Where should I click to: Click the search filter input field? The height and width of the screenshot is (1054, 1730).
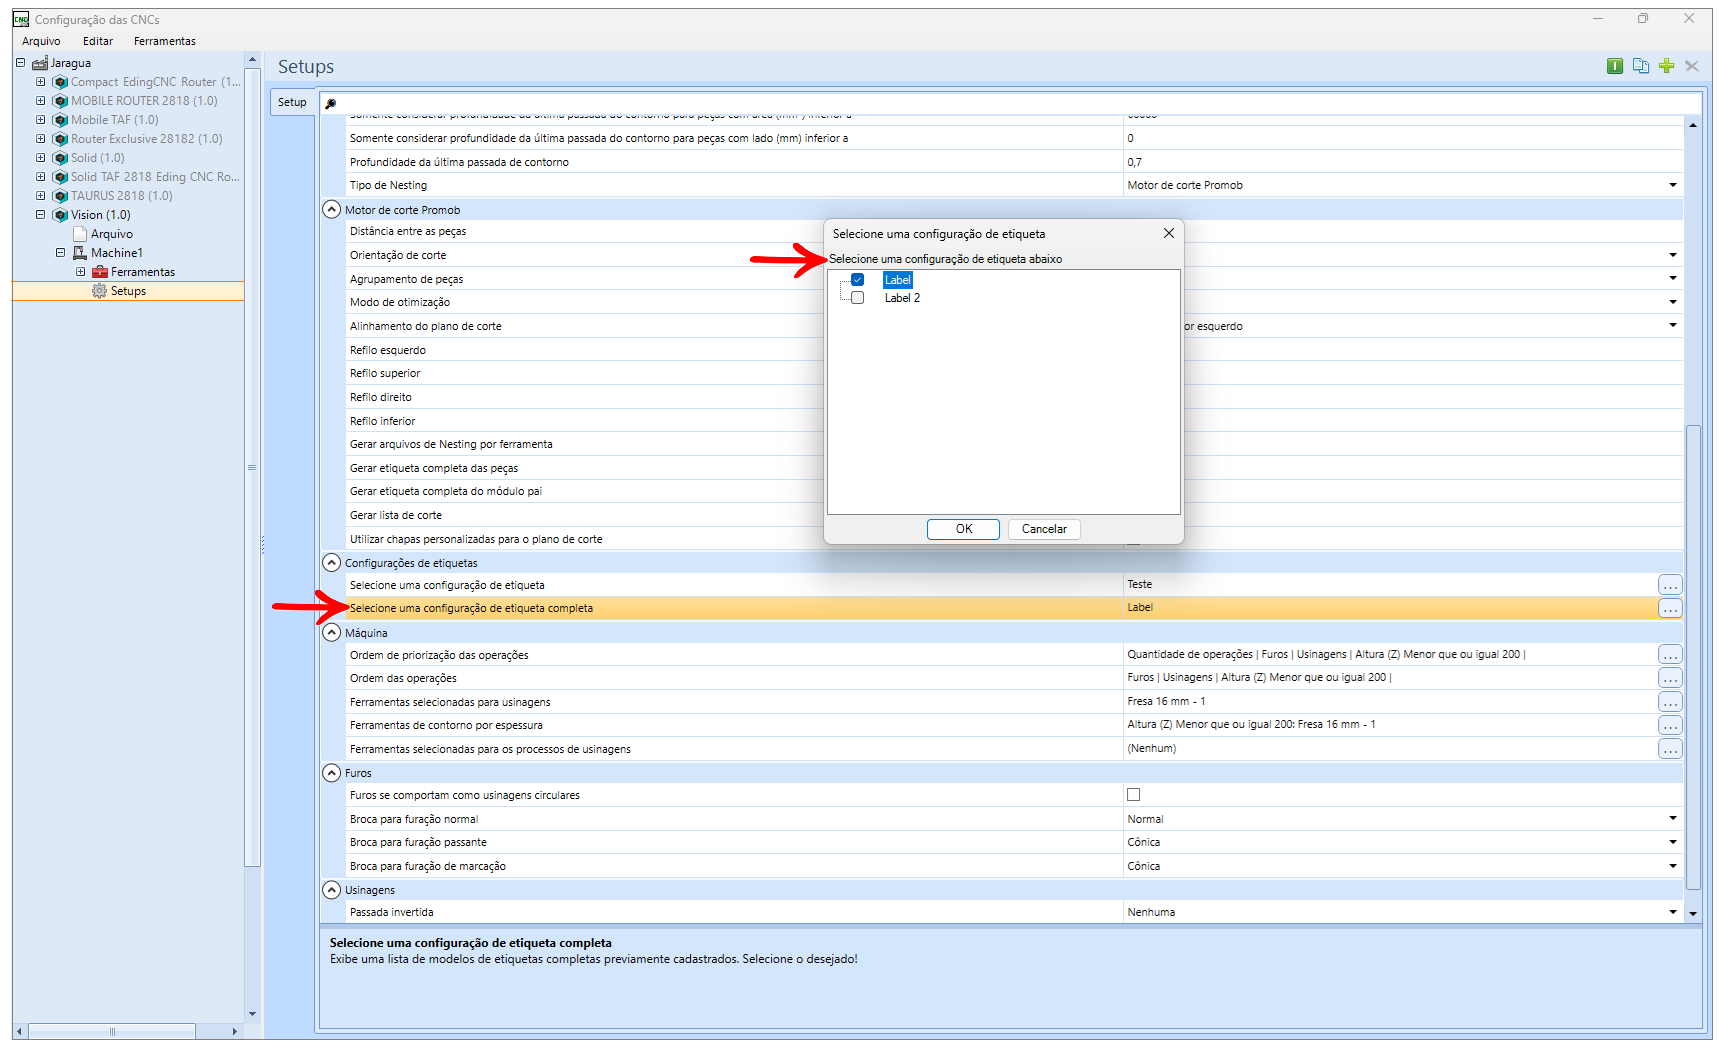(x=1020, y=103)
